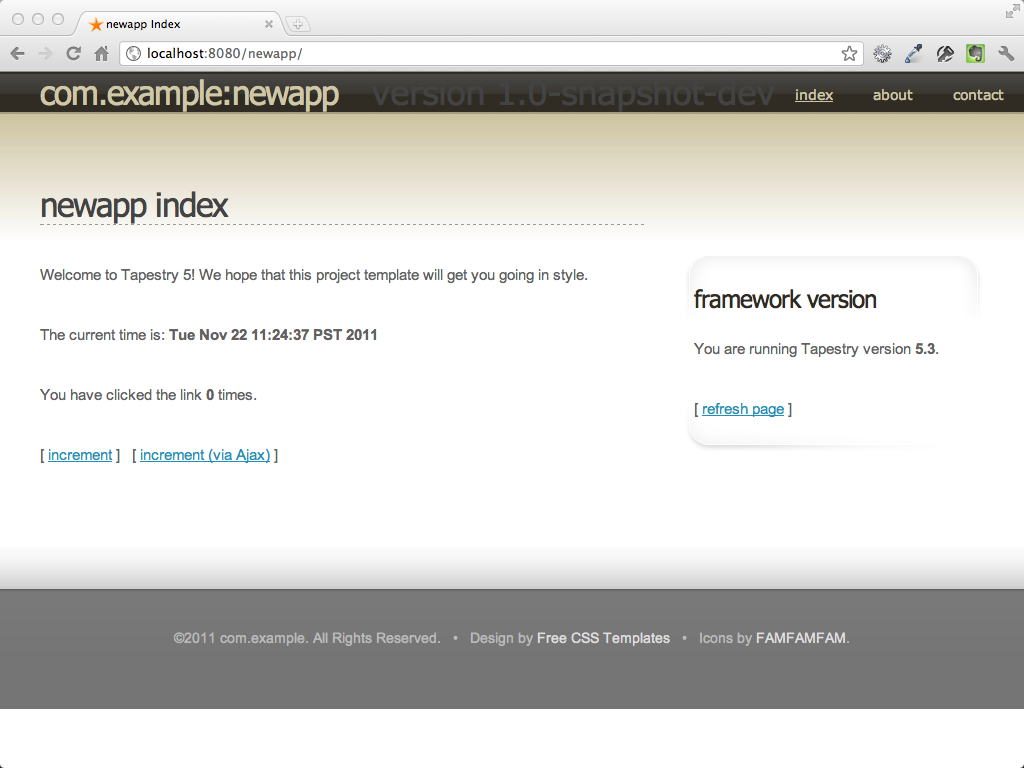Open a new tab with the plus button
The width and height of the screenshot is (1024, 768).
tap(298, 24)
